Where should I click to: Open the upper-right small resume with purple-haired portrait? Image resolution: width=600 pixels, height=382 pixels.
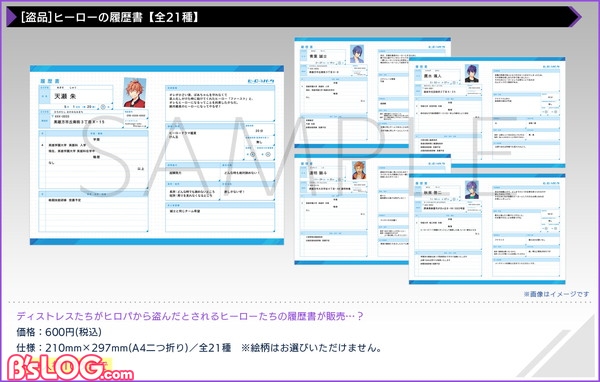(x=487, y=113)
